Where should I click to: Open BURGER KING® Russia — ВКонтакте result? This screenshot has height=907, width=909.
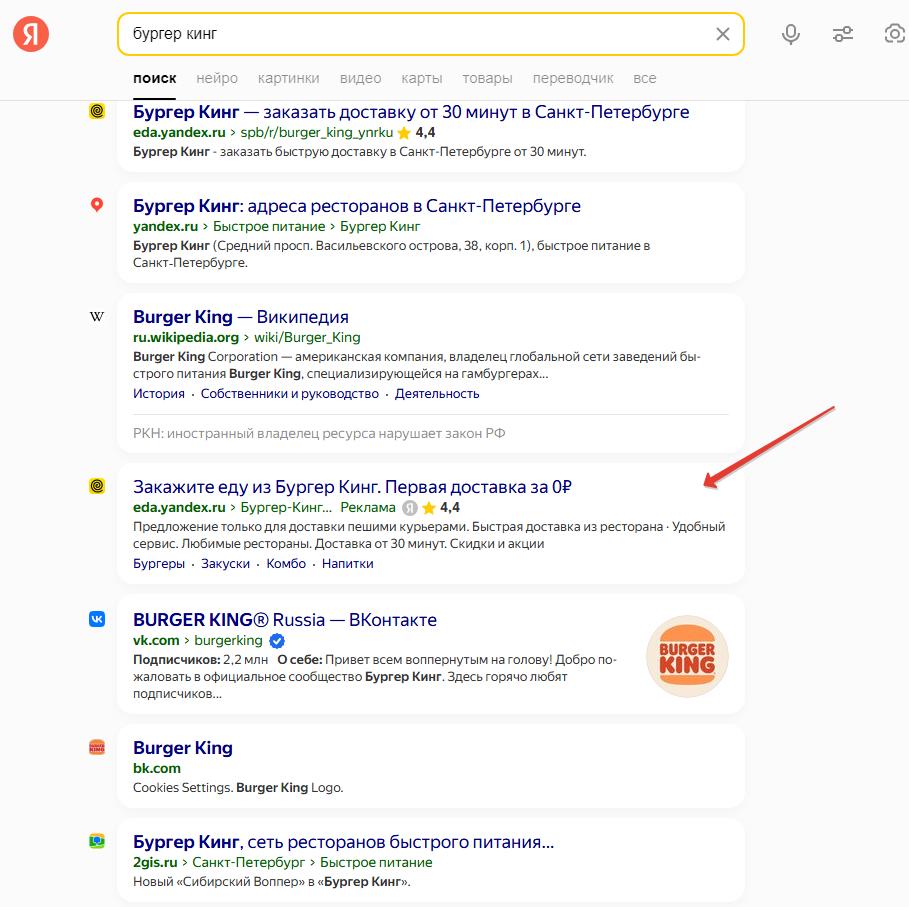(285, 620)
